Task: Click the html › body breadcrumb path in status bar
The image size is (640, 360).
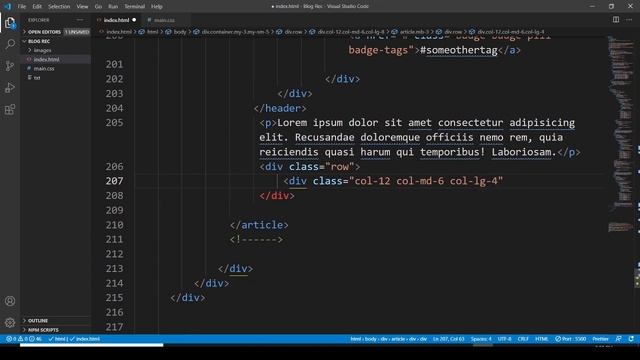Action: (x=388, y=339)
